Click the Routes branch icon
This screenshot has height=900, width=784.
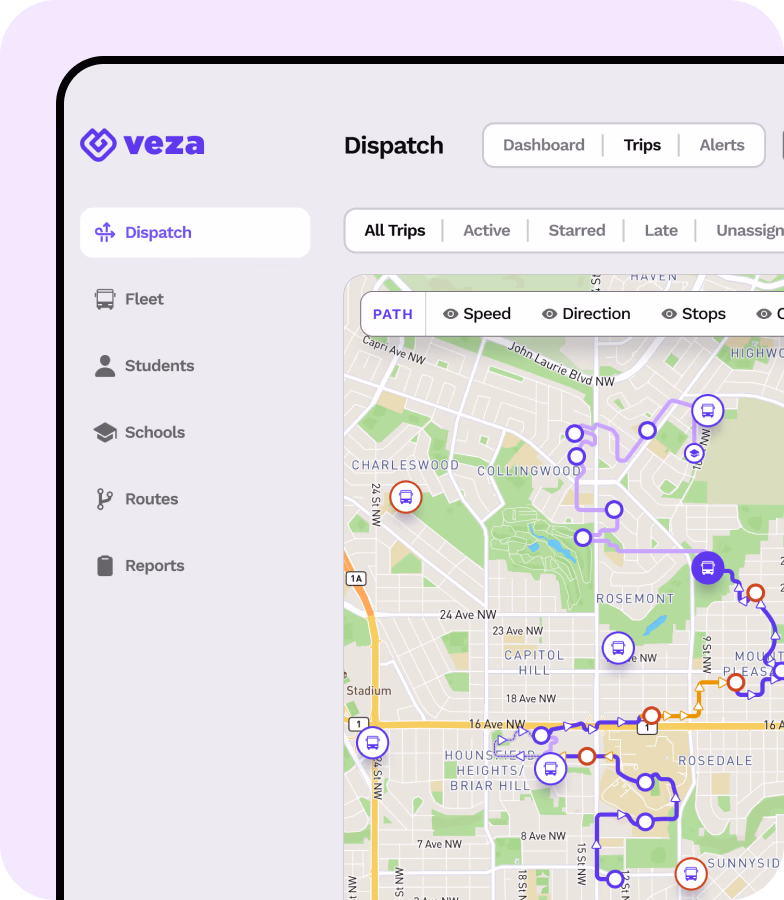point(104,499)
